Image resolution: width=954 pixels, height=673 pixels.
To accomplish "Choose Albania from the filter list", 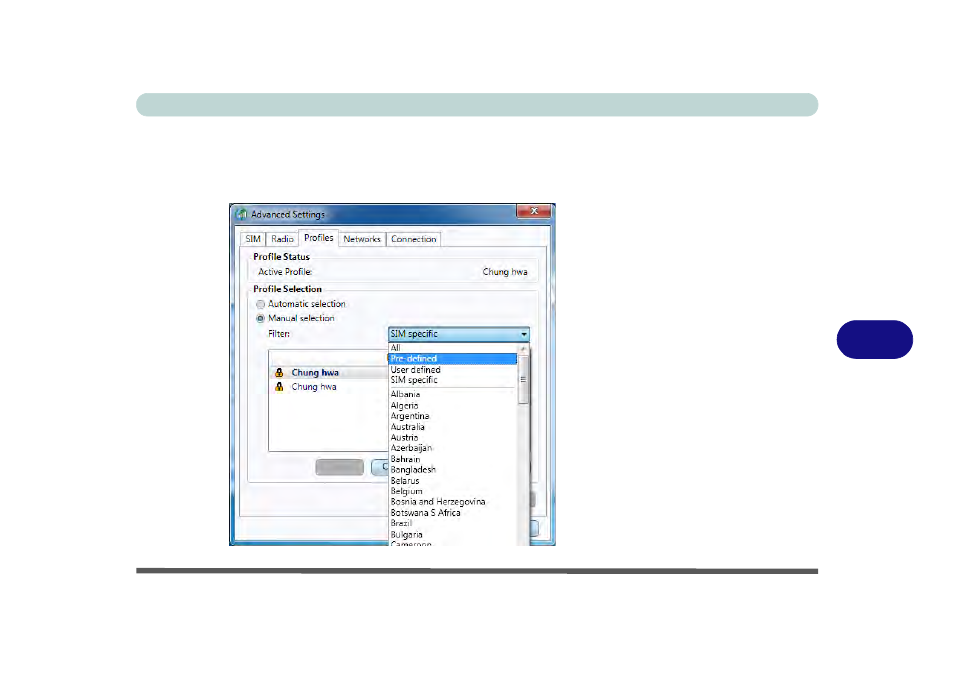I will pyautogui.click(x=453, y=394).
